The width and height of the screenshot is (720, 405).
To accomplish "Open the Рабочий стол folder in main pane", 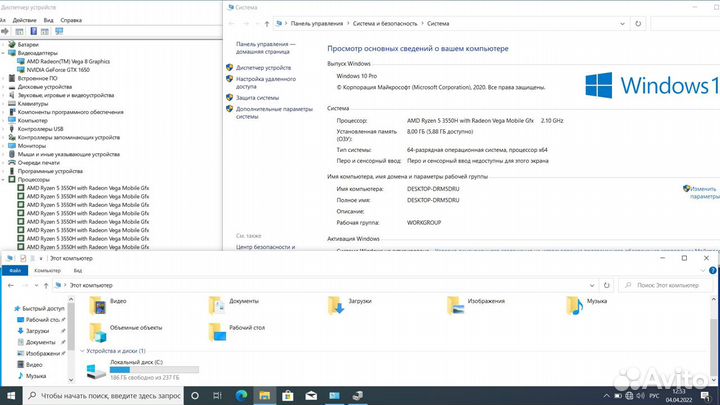I will coord(237,332).
